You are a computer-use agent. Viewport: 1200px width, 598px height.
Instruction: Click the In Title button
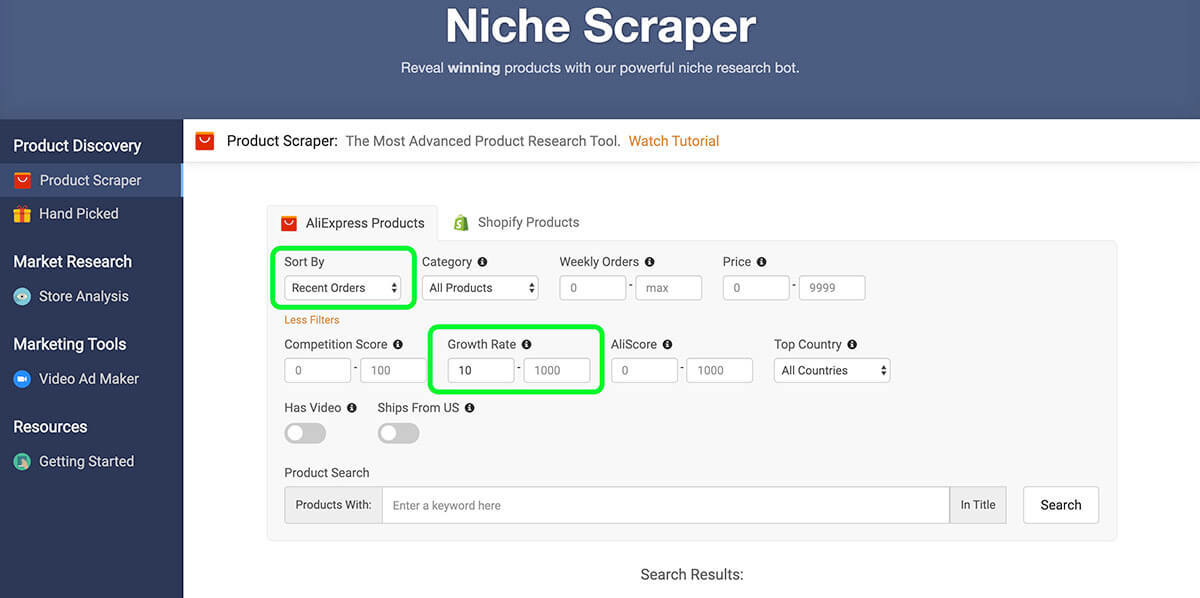tap(978, 505)
